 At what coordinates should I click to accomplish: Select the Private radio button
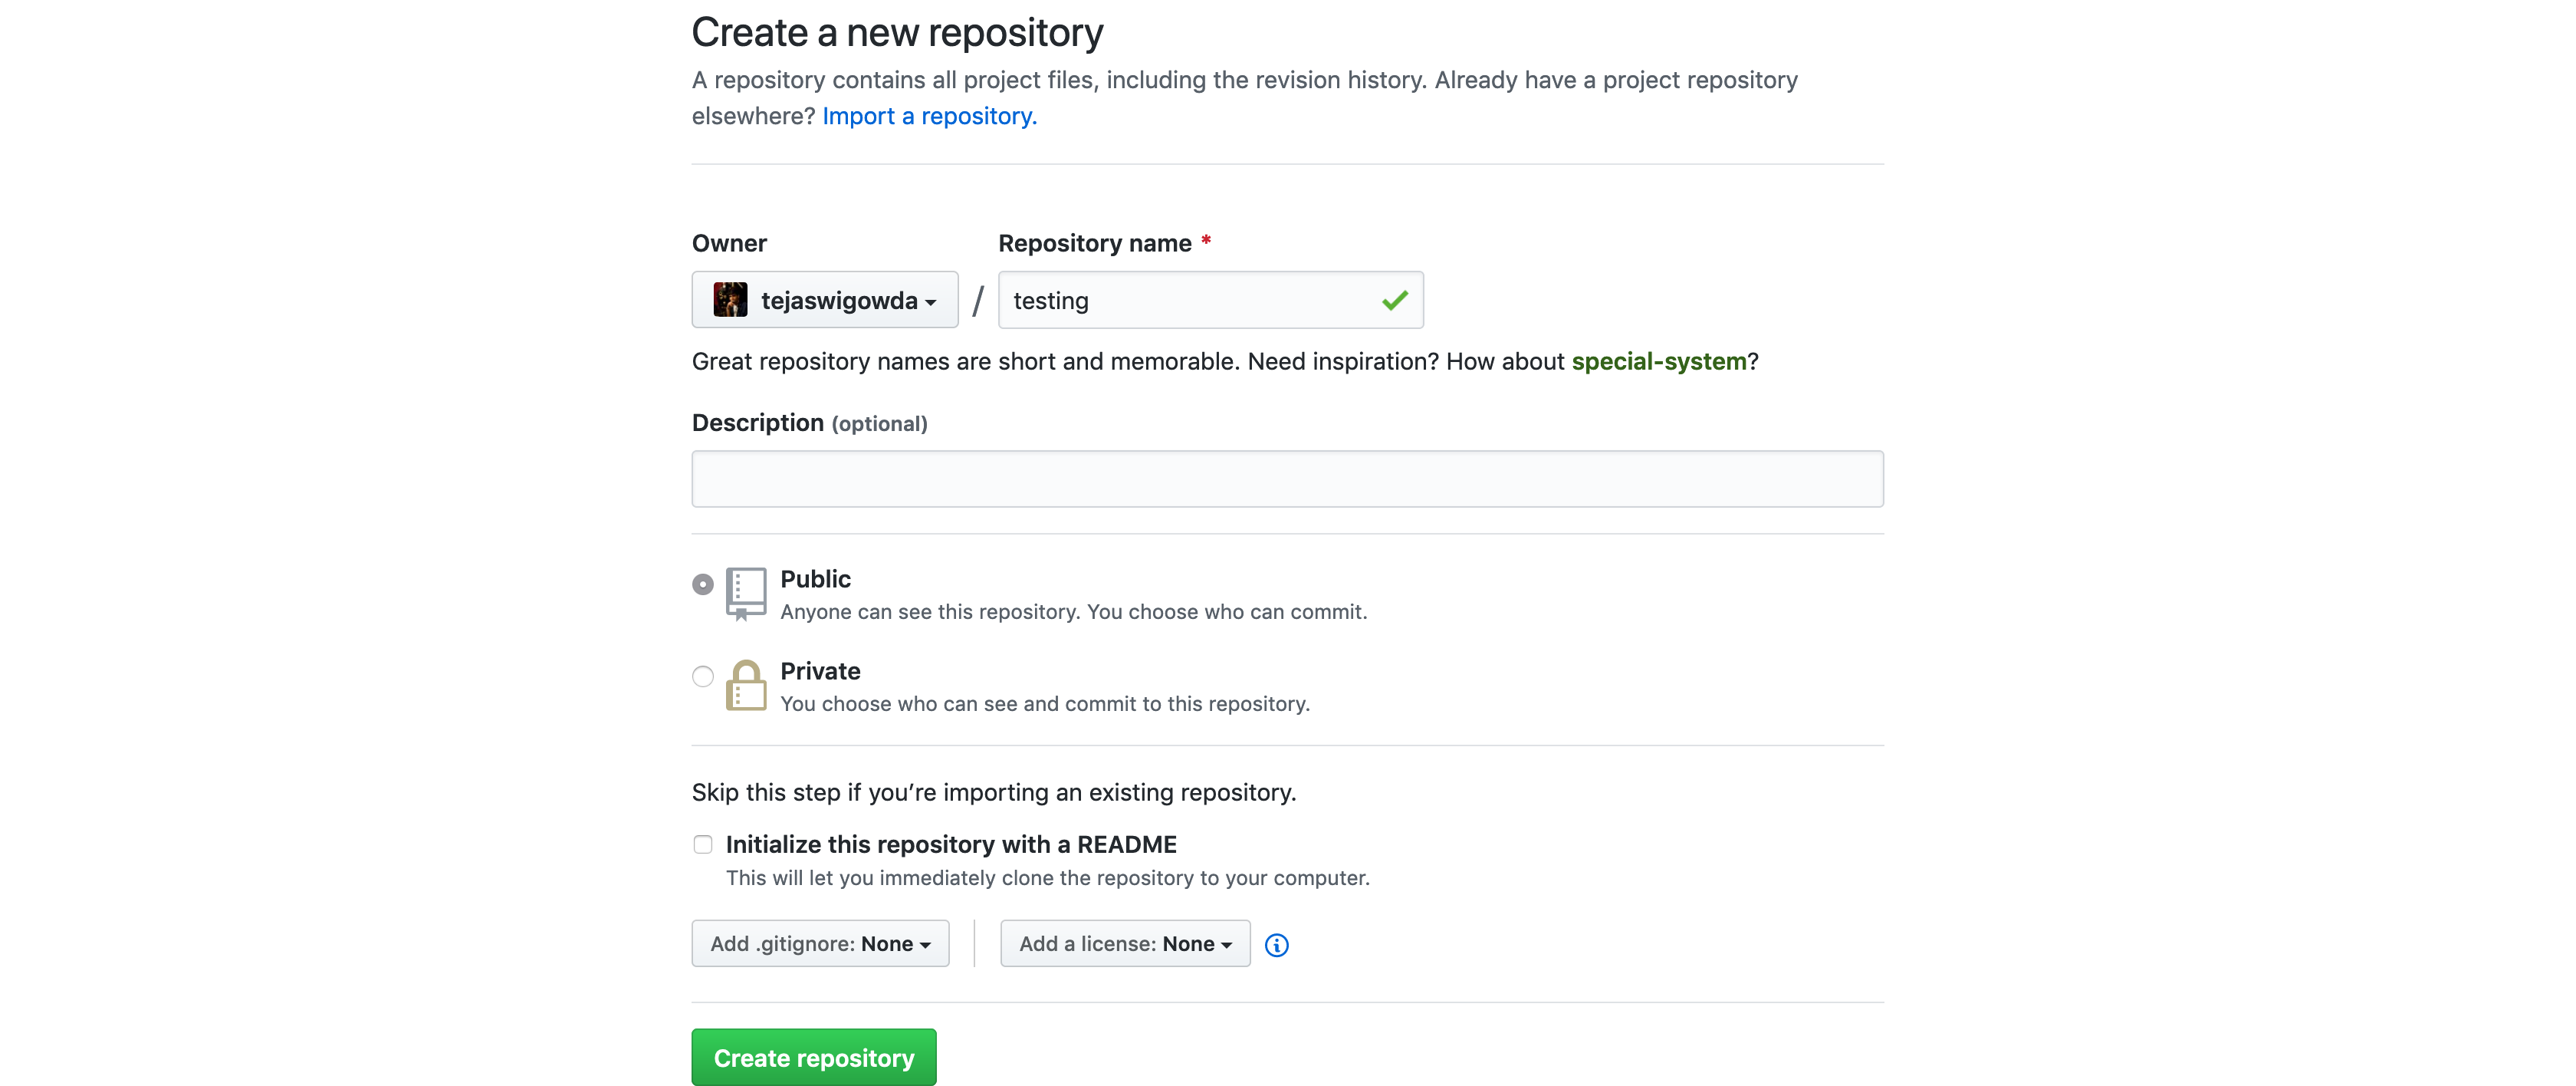pyautogui.click(x=703, y=676)
